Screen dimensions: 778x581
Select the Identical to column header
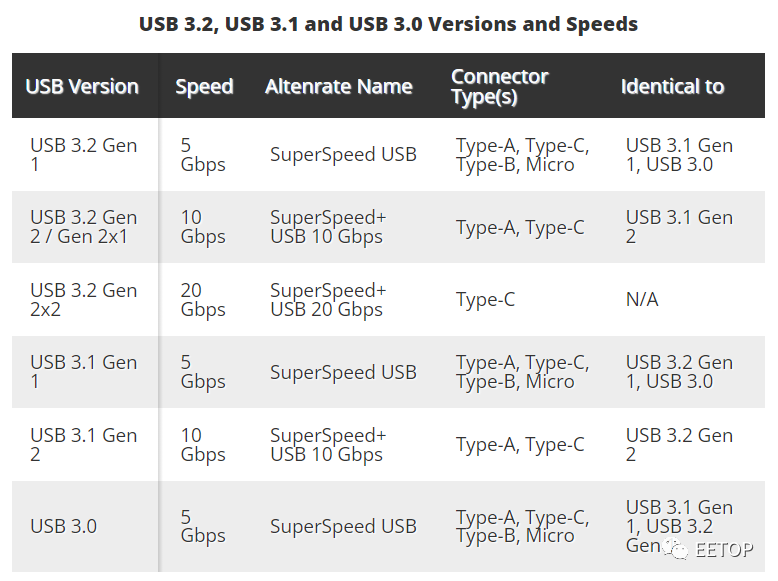tap(672, 87)
